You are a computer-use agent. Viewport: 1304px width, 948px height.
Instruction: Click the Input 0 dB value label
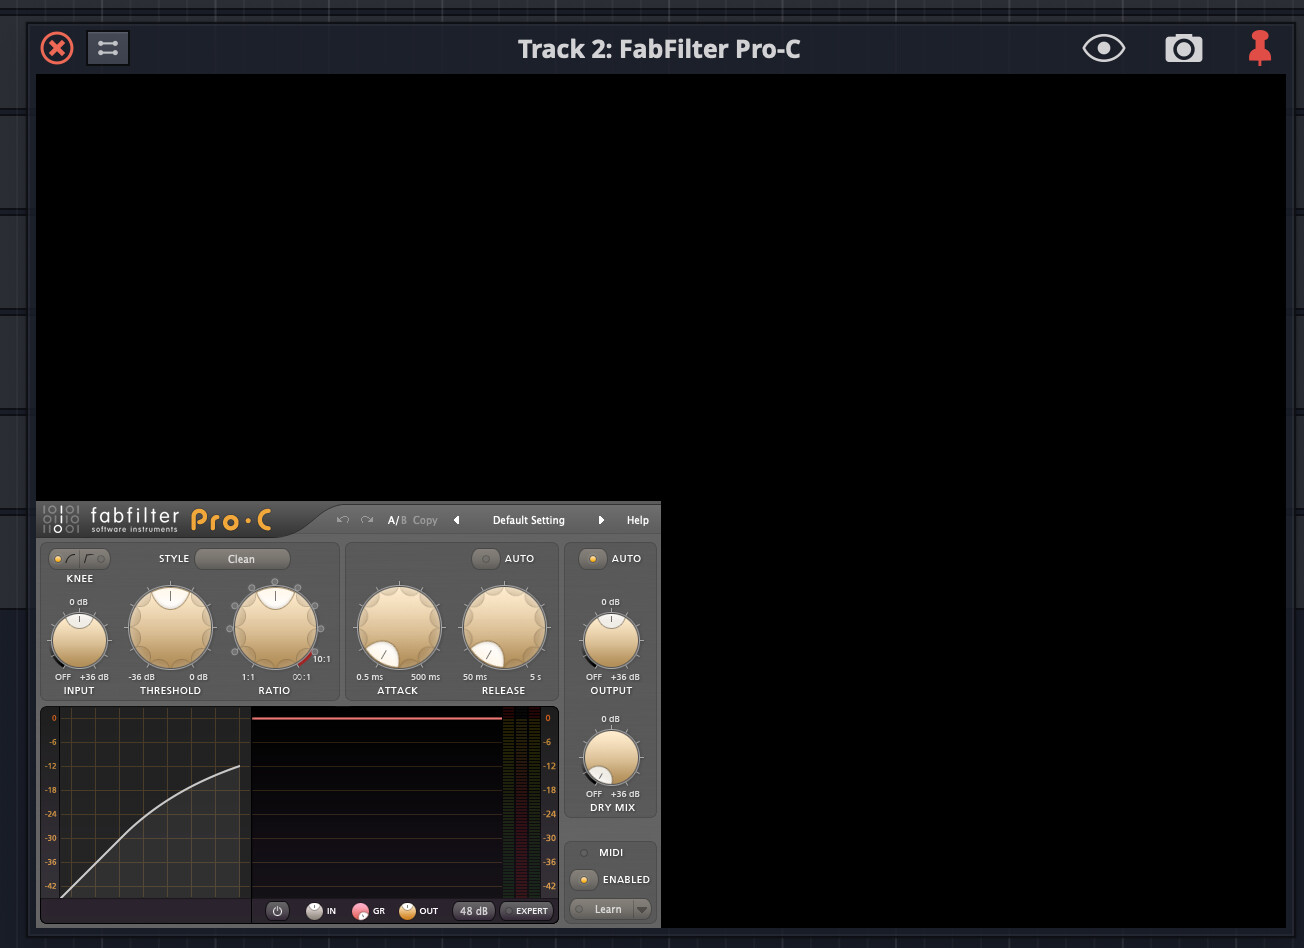pos(79,602)
